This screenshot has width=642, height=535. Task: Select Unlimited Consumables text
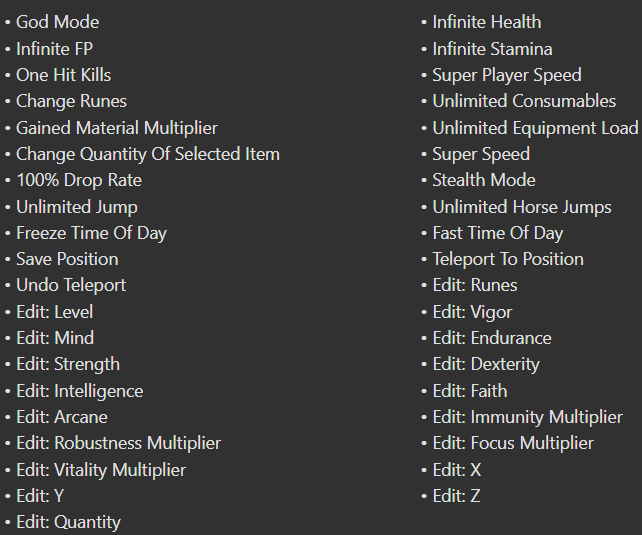(x=524, y=101)
